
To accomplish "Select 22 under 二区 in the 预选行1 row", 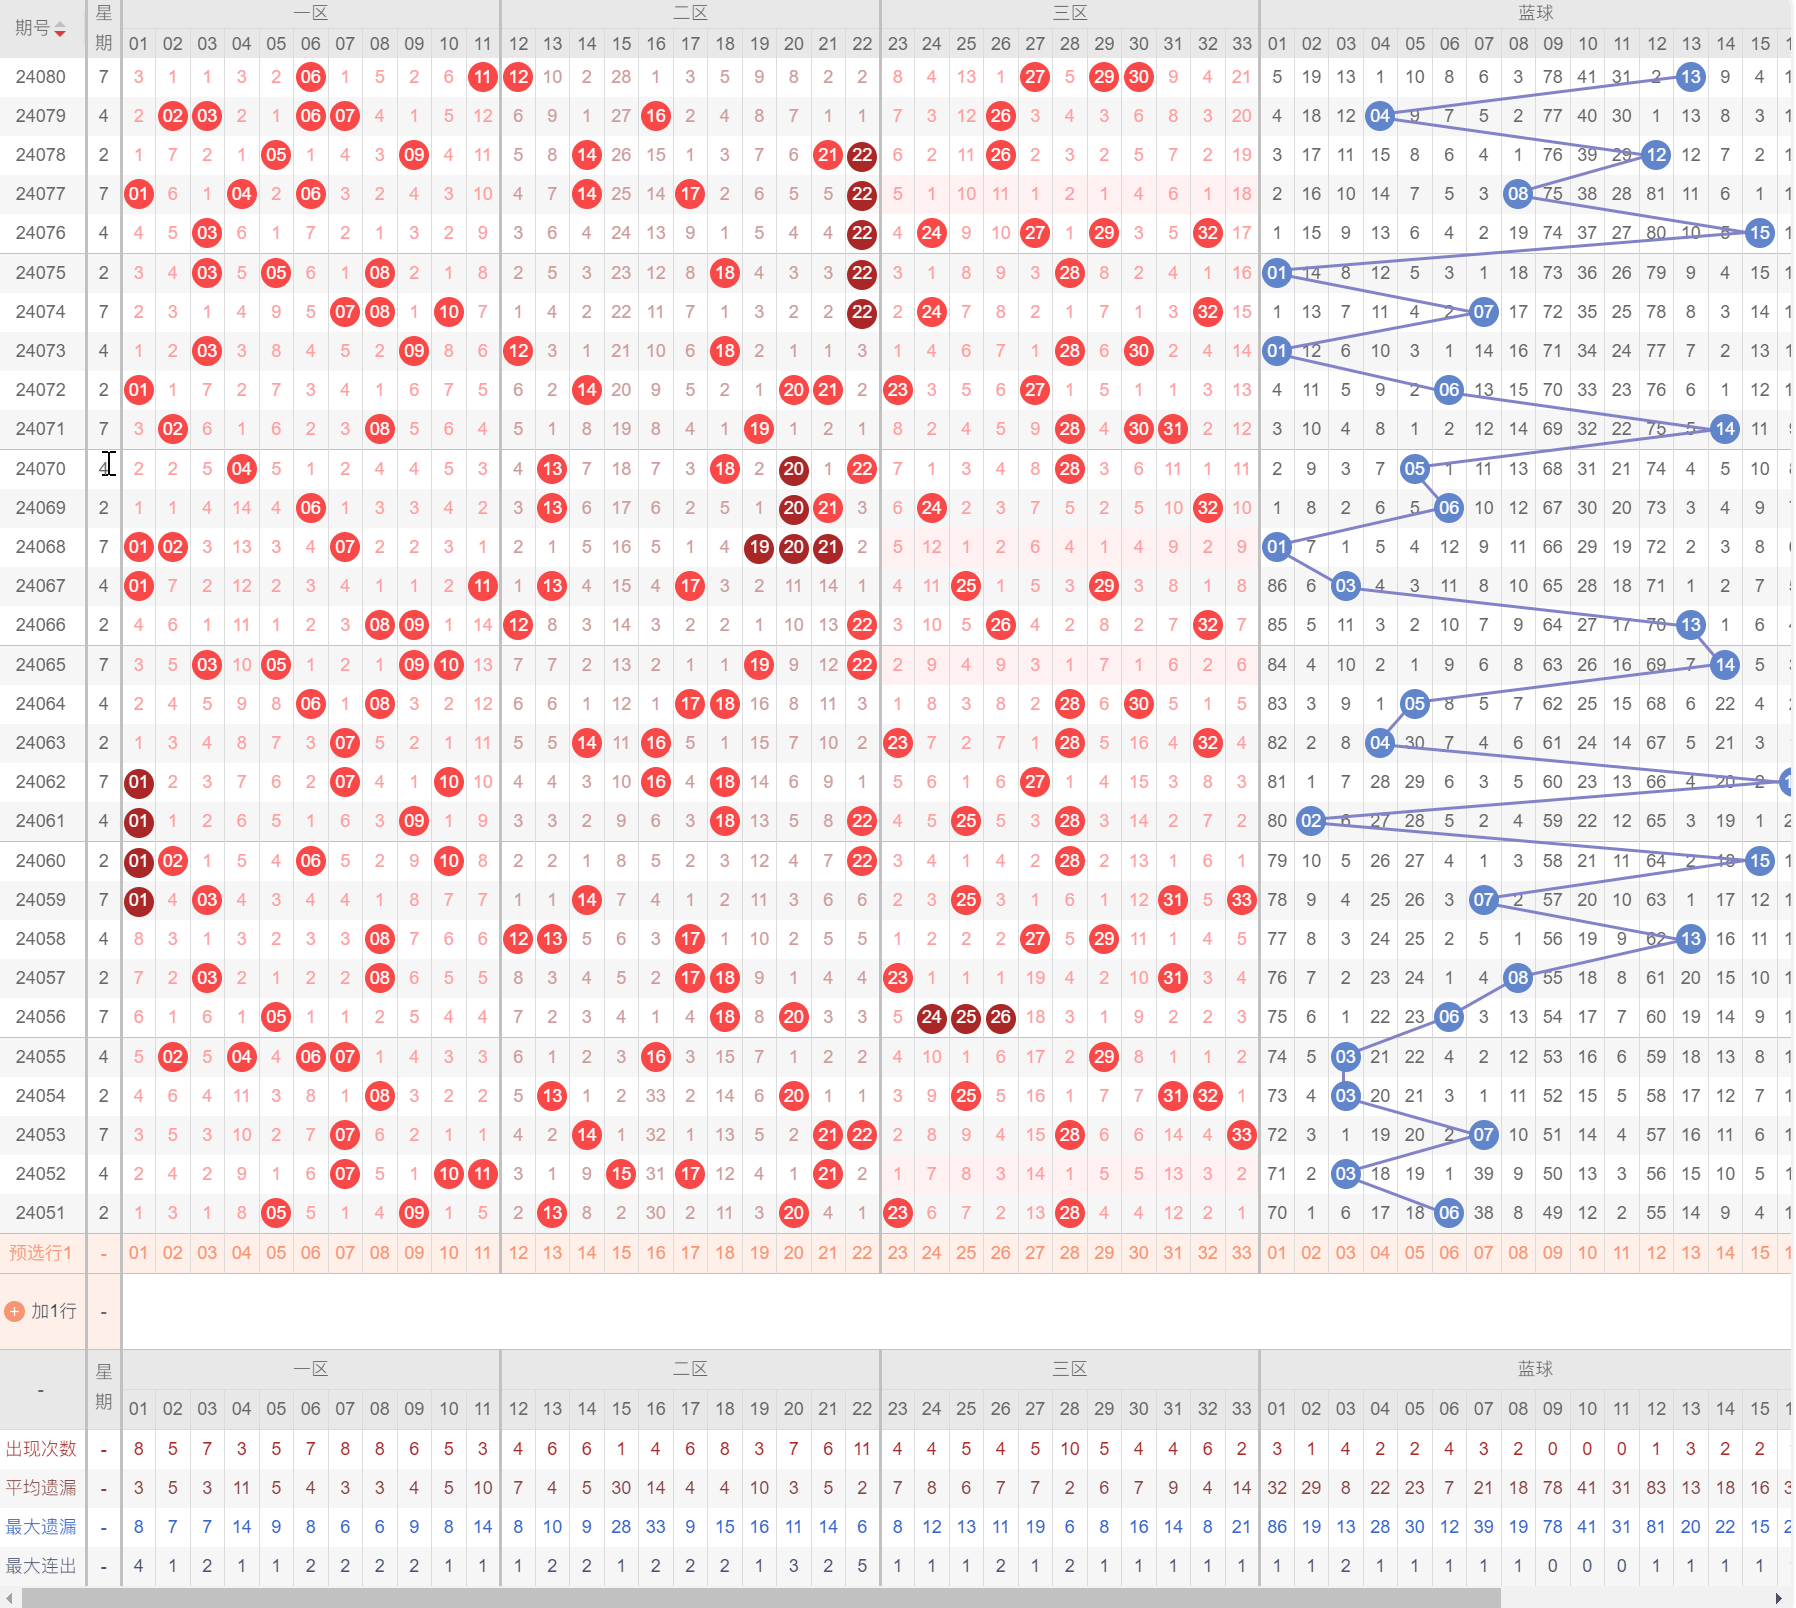I will [862, 1253].
